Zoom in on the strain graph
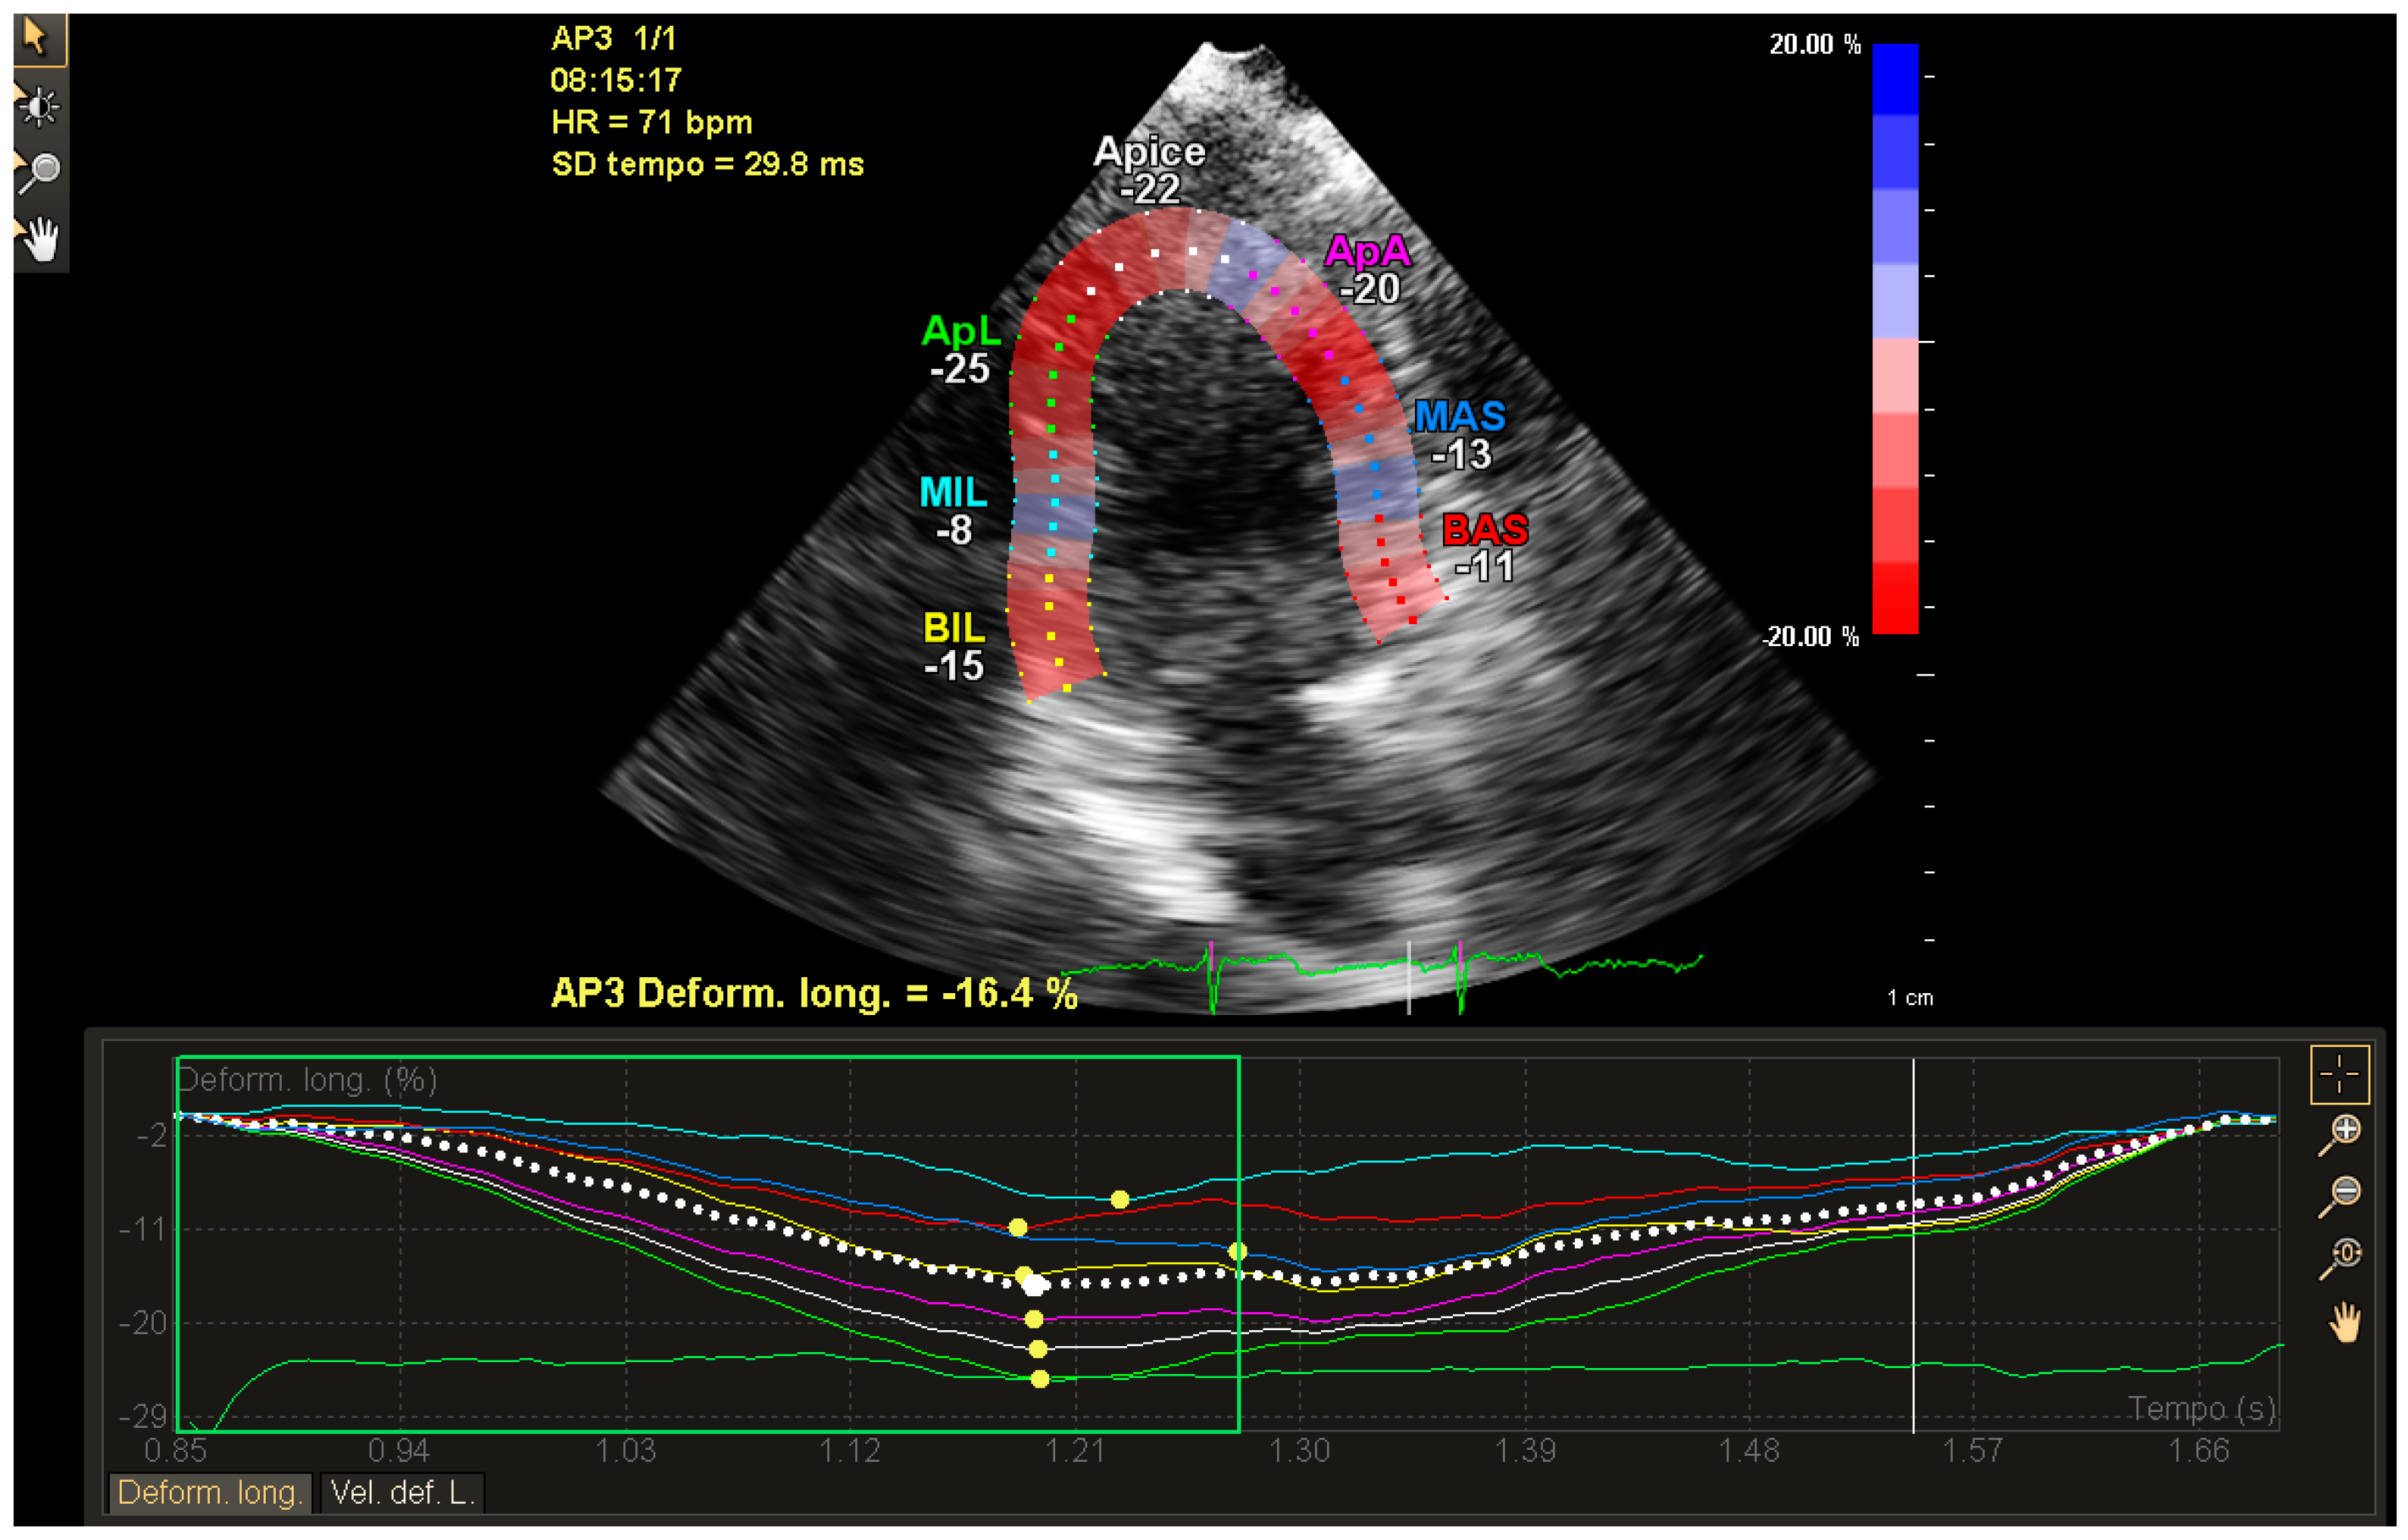 point(2341,1133)
